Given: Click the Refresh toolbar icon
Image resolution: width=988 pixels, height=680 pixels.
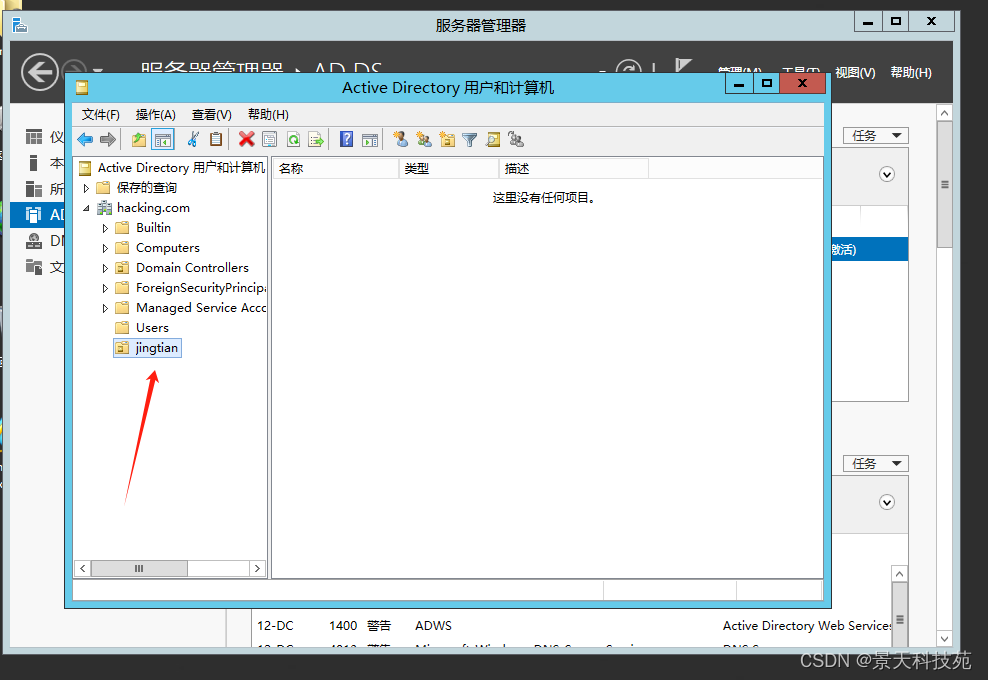Looking at the screenshot, I should (293, 139).
